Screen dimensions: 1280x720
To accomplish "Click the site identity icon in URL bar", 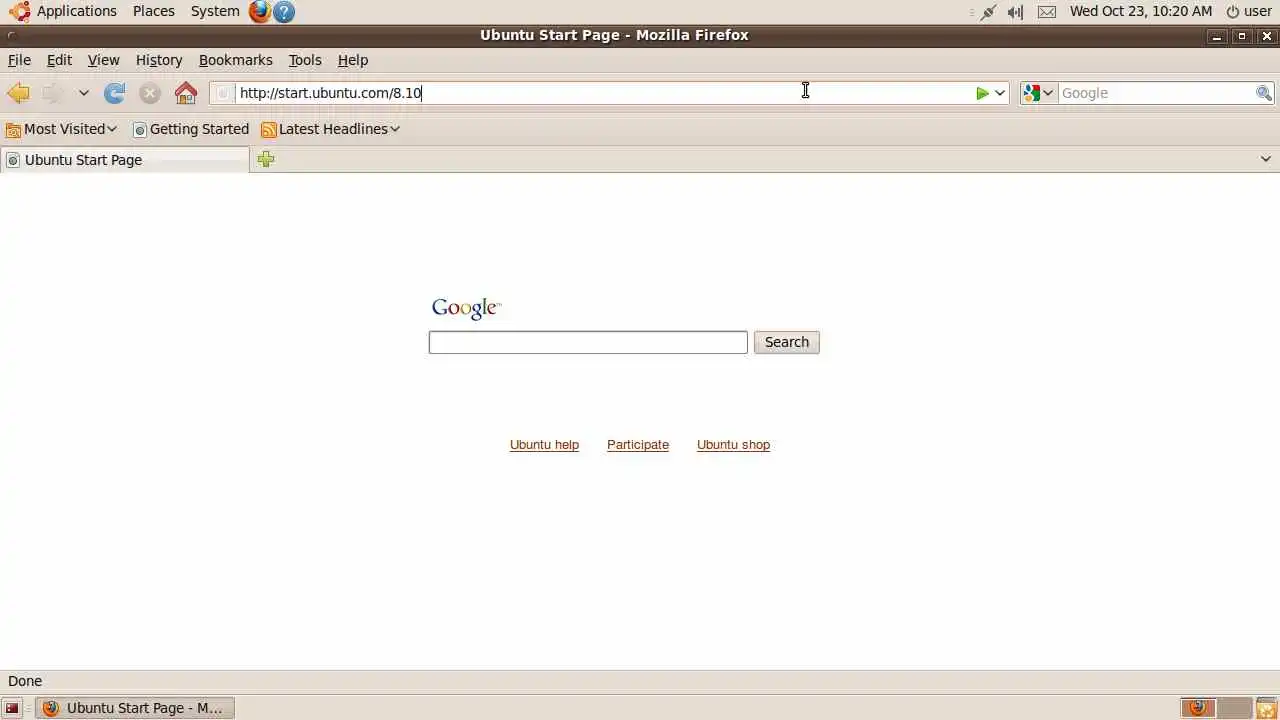I will click(x=223, y=93).
